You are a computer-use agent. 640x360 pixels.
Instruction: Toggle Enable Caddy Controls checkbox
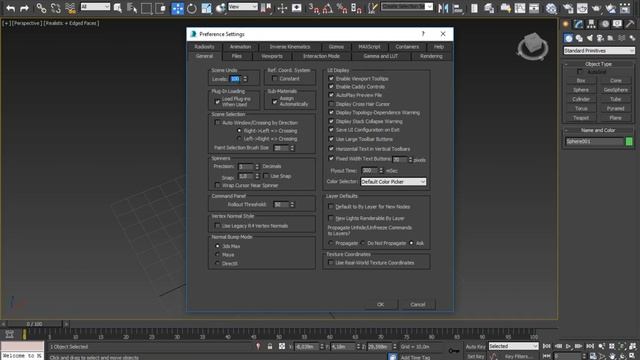pyautogui.click(x=331, y=87)
